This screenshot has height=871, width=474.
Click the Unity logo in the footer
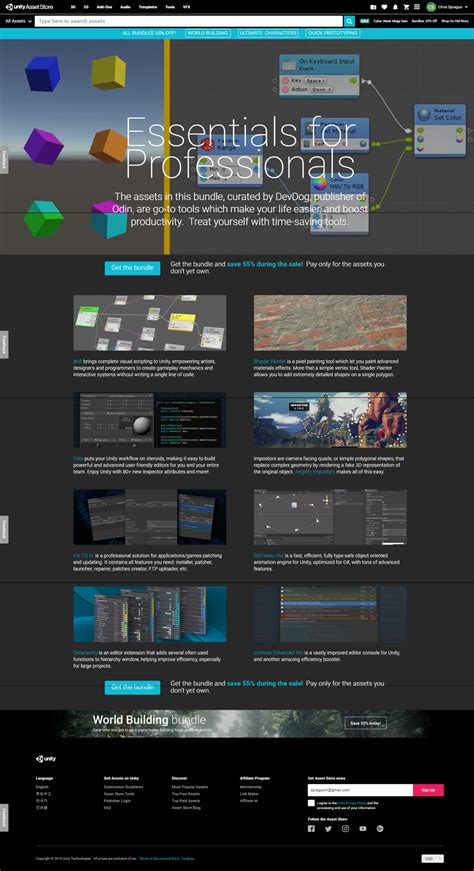click(46, 759)
